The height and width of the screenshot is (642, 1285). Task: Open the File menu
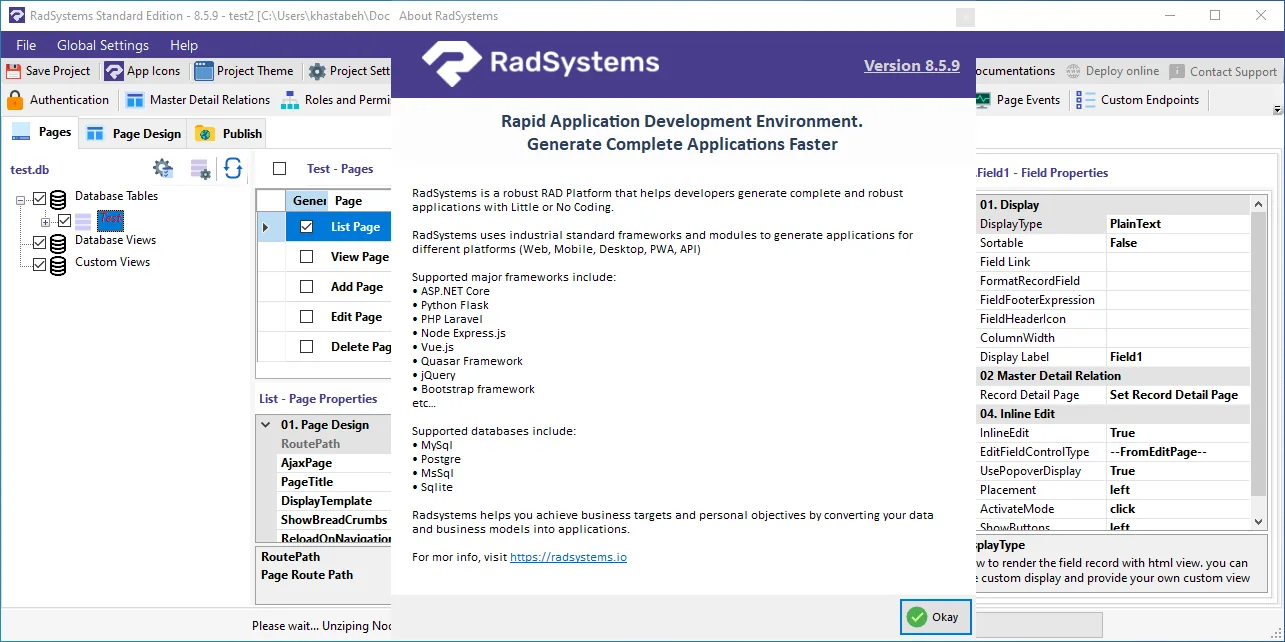click(x=26, y=45)
